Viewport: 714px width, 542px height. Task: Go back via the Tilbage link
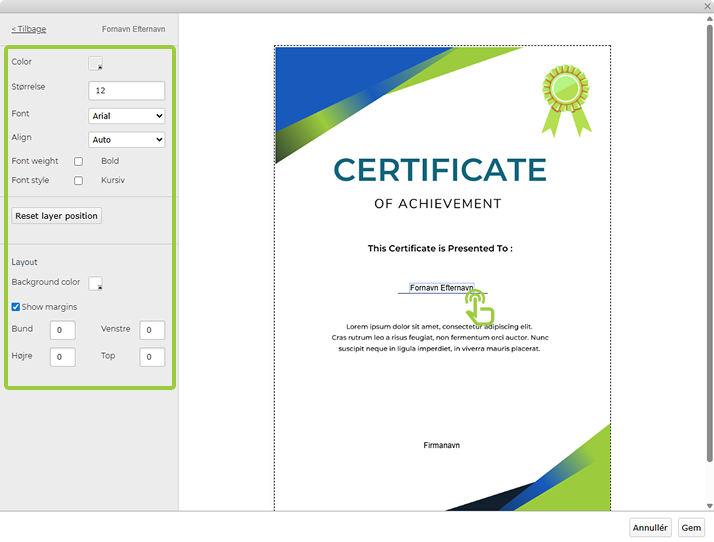click(x=29, y=29)
